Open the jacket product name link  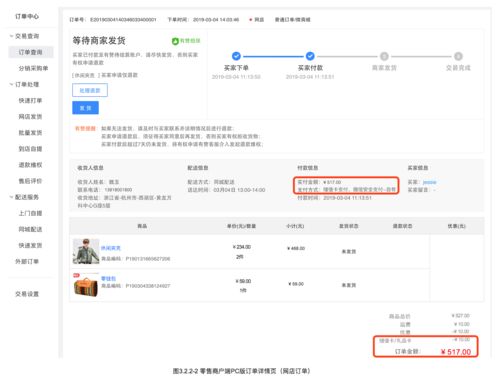pyautogui.click(x=111, y=248)
